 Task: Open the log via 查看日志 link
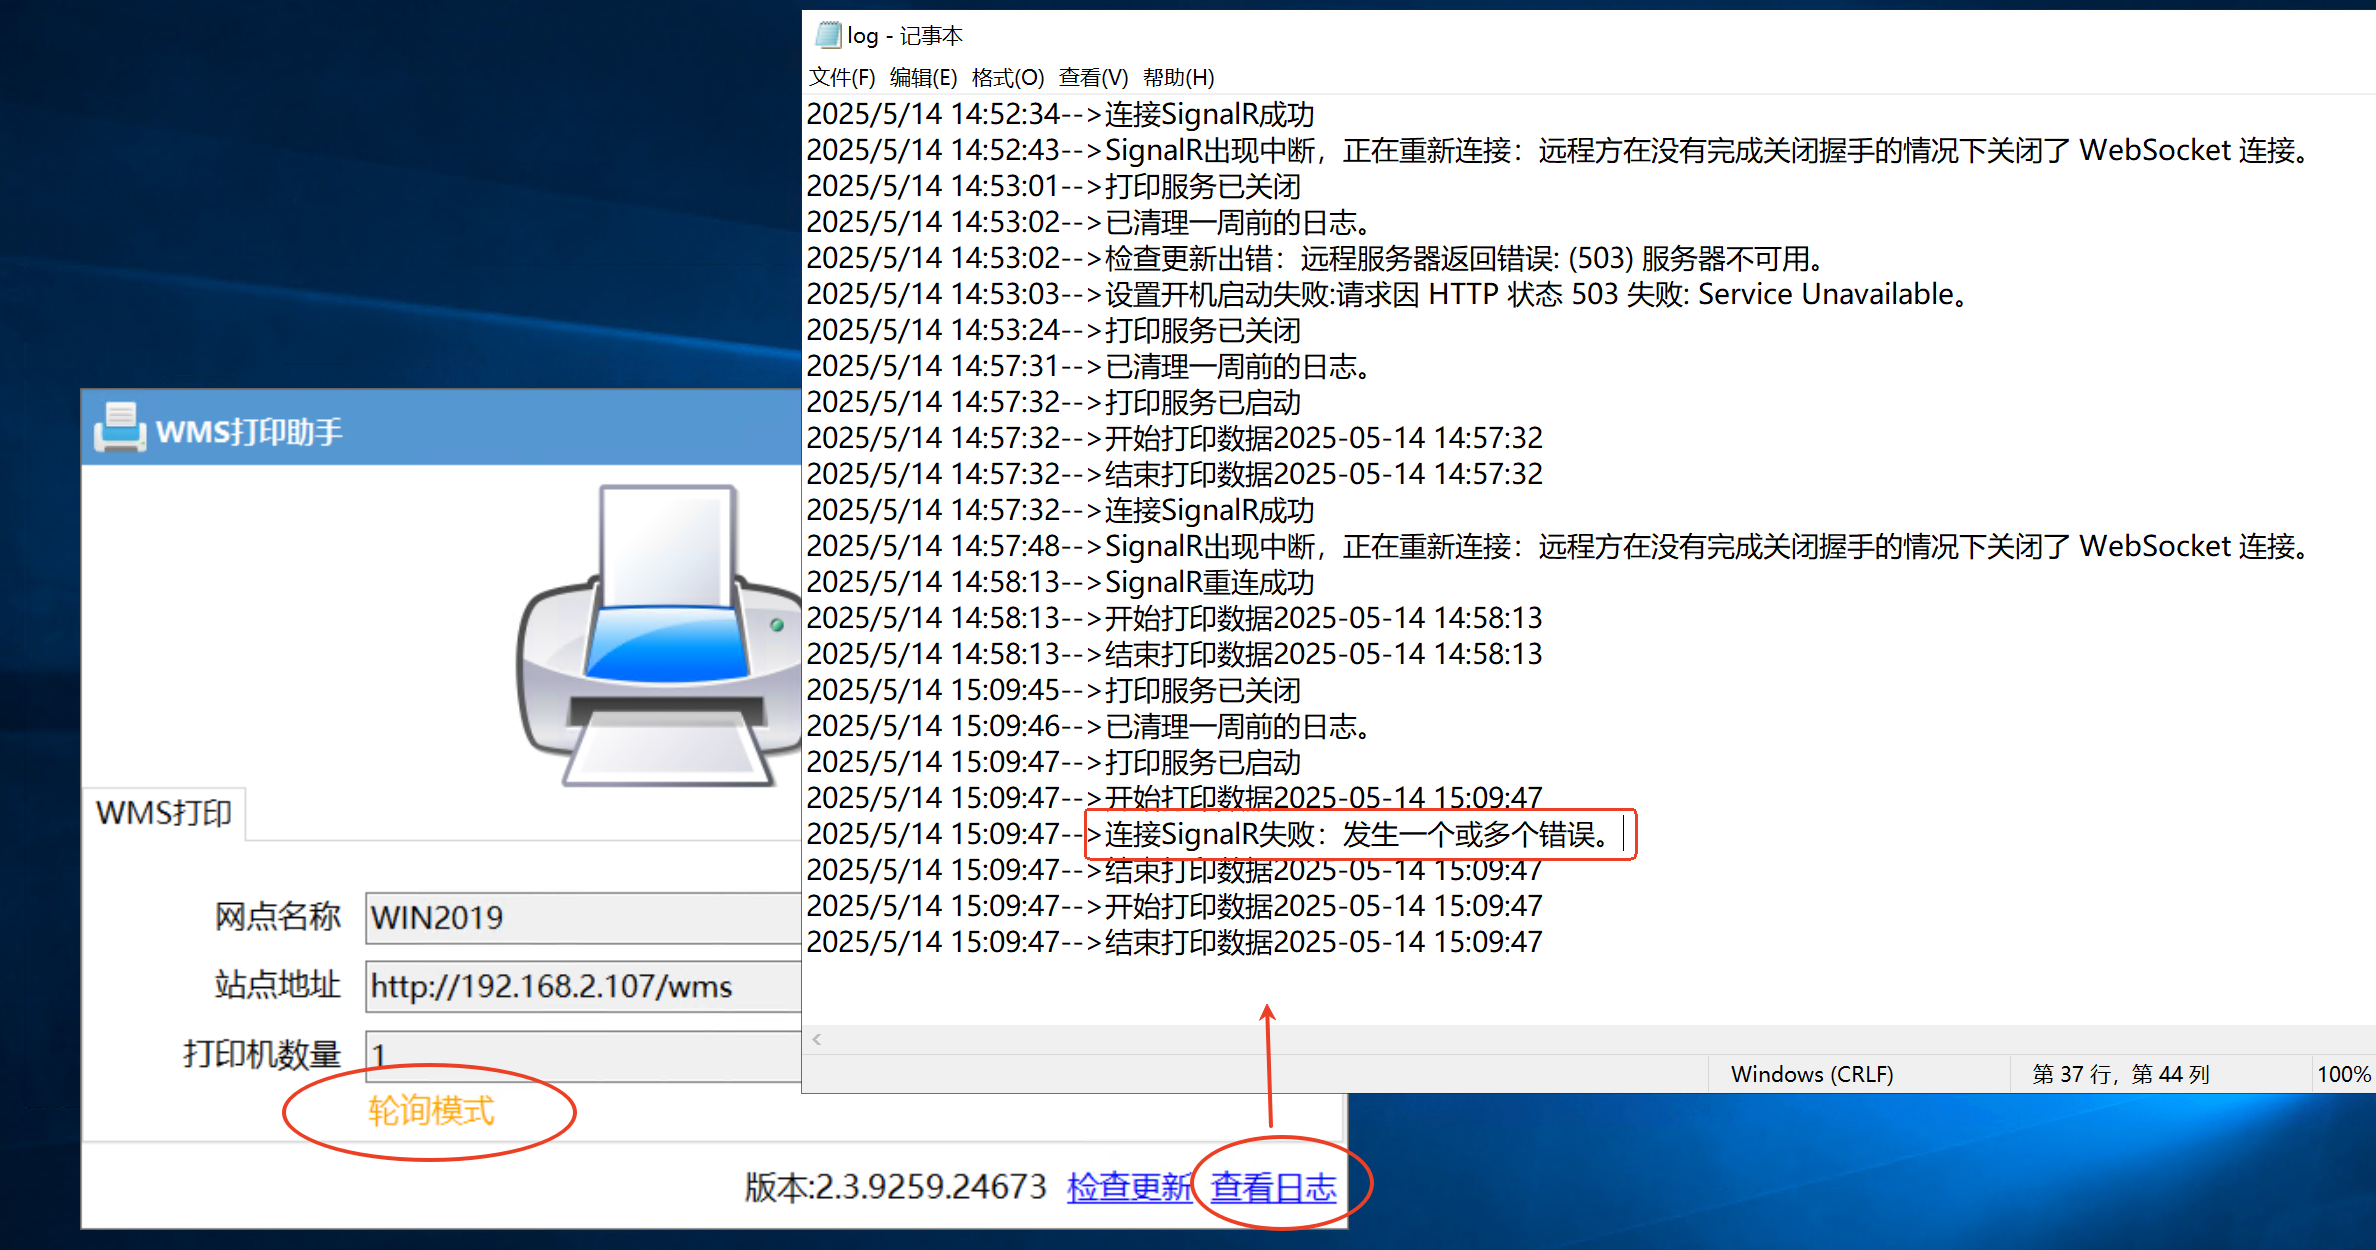[x=1273, y=1187]
